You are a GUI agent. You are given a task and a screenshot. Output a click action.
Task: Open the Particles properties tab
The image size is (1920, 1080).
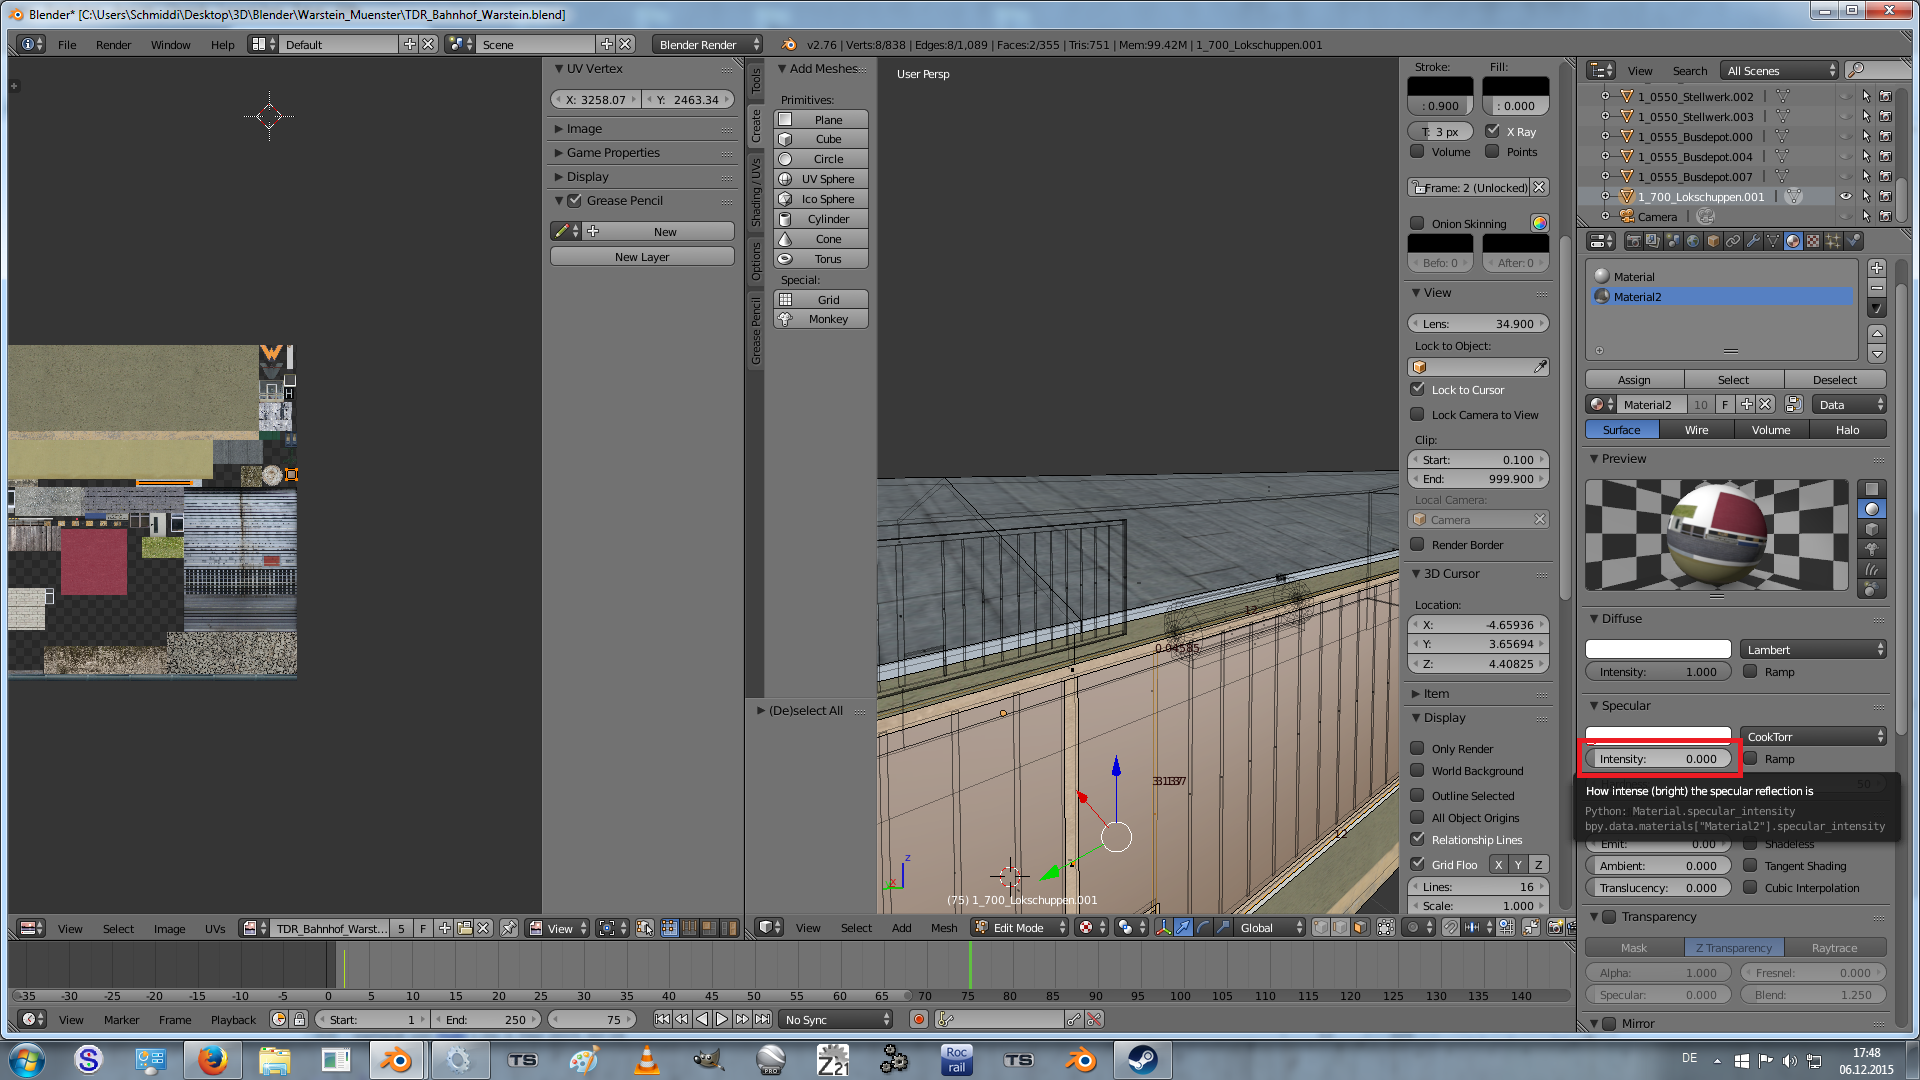click(x=1833, y=241)
